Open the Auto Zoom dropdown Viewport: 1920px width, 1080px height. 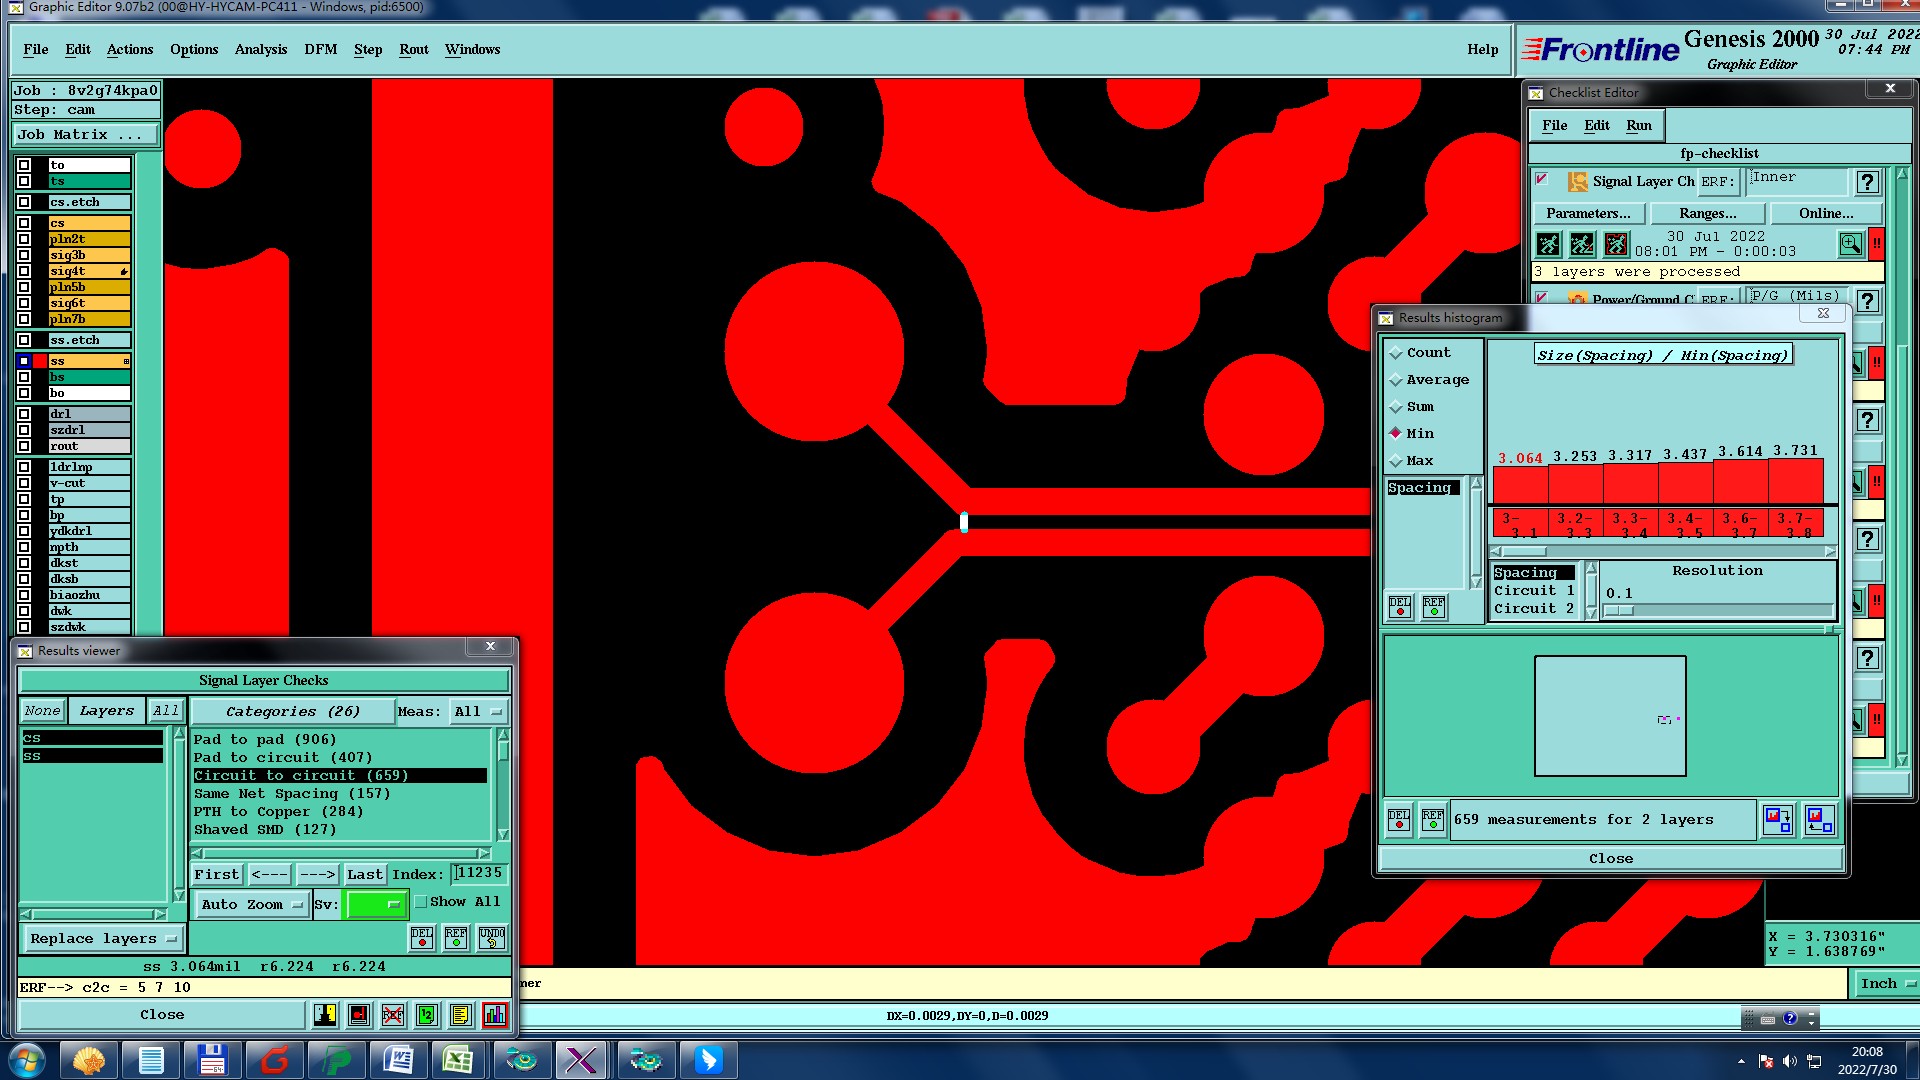251,905
